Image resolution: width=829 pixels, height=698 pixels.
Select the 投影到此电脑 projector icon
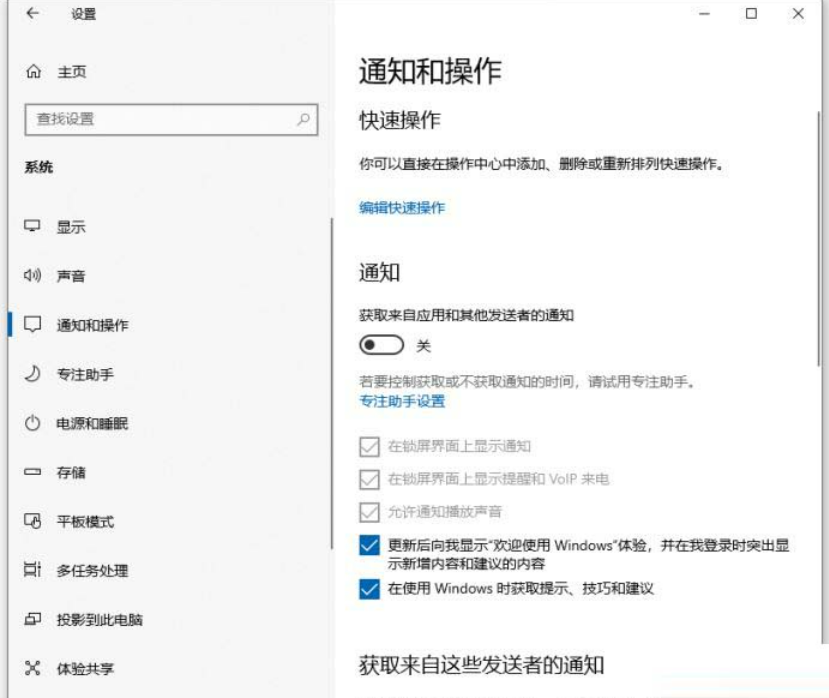[32, 619]
